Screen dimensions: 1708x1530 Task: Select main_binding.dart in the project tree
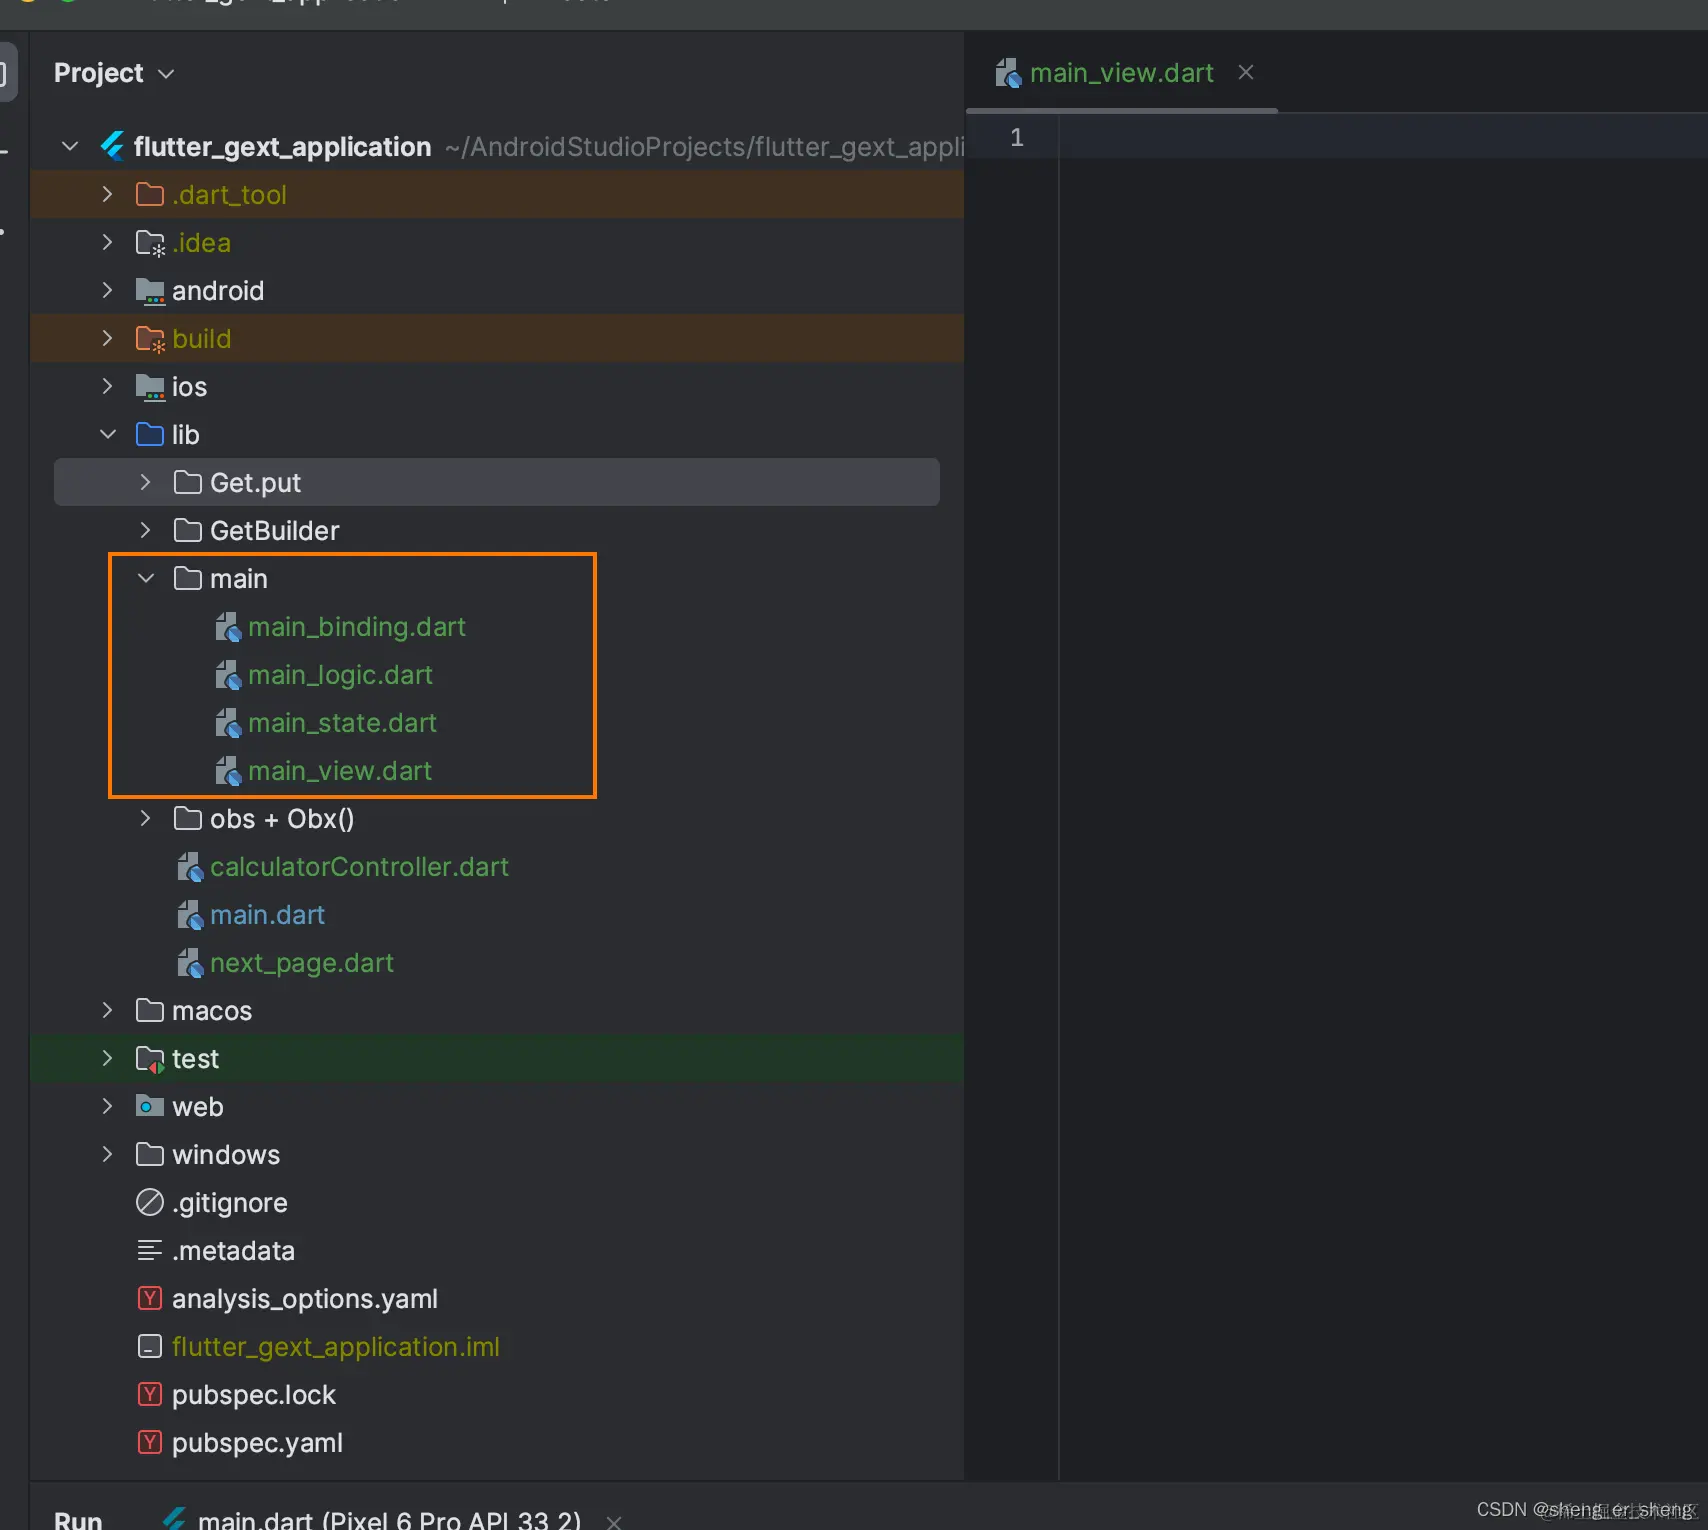[357, 627]
